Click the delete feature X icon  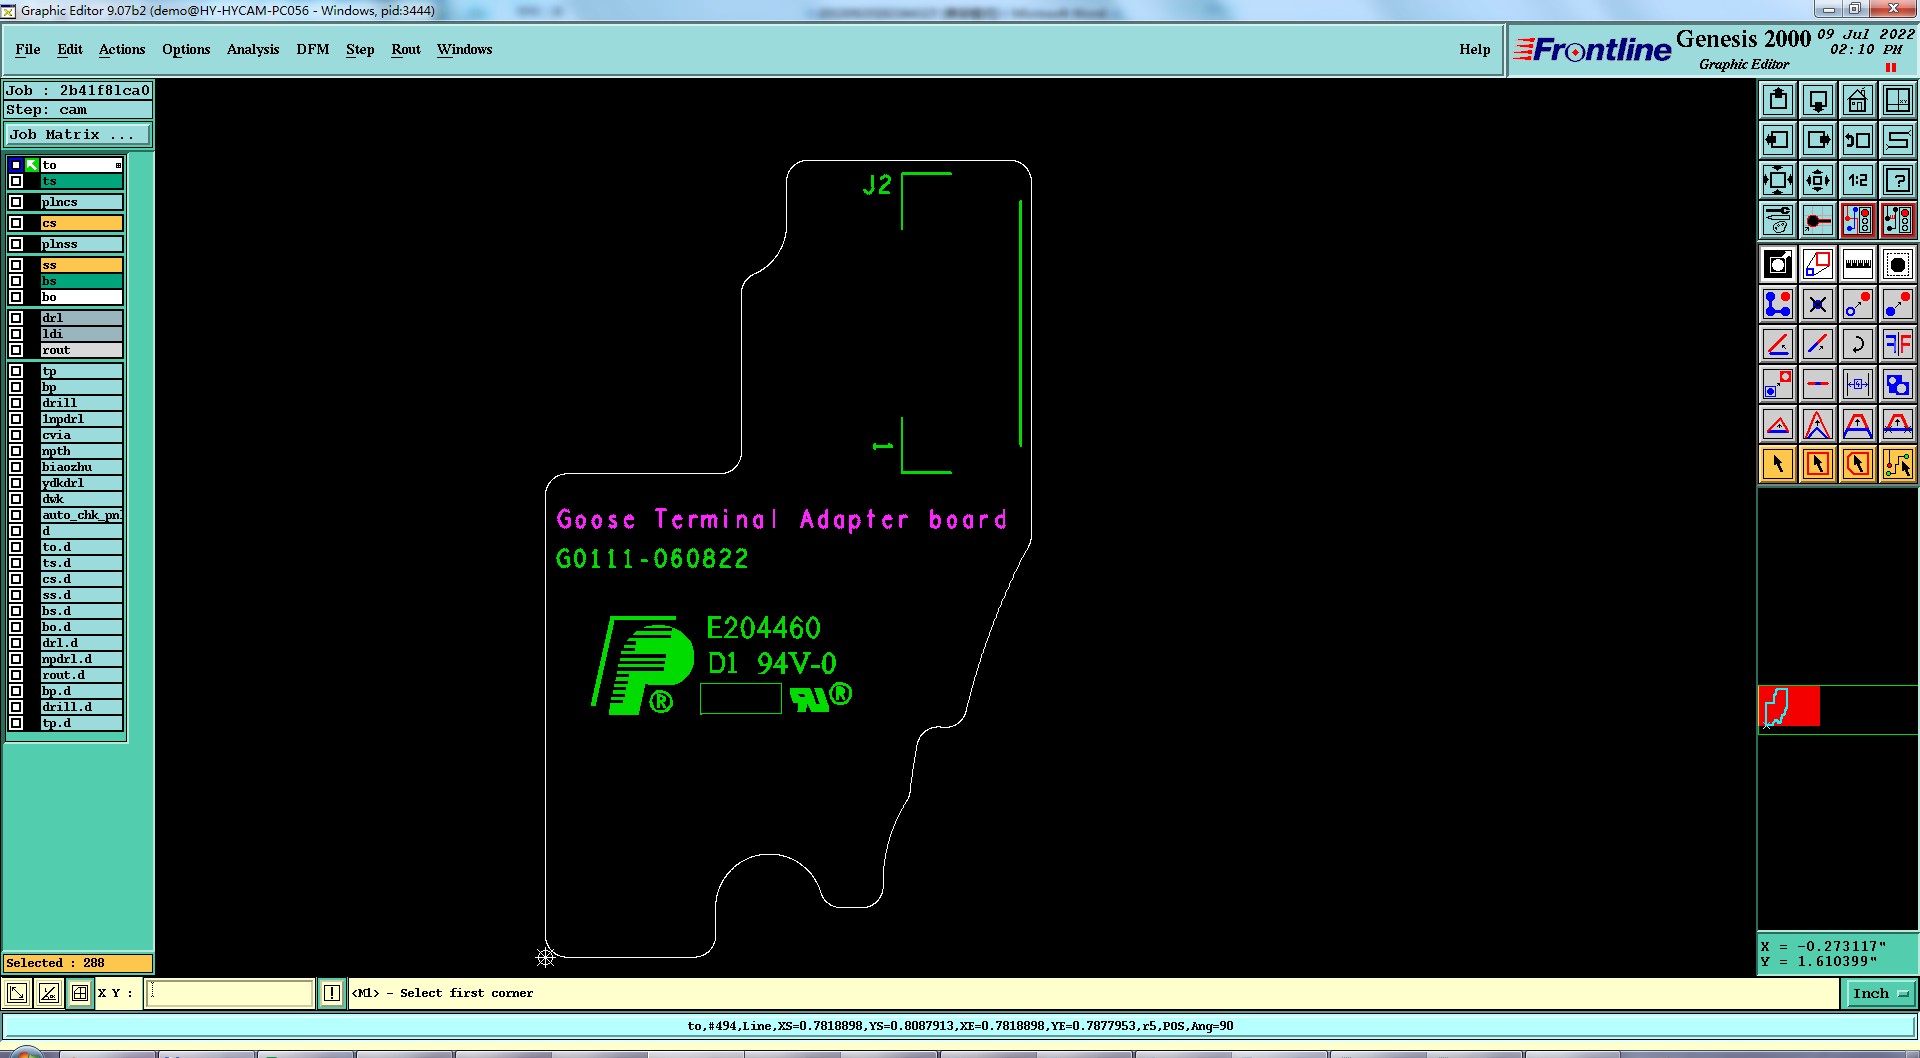pyautogui.click(x=1818, y=304)
